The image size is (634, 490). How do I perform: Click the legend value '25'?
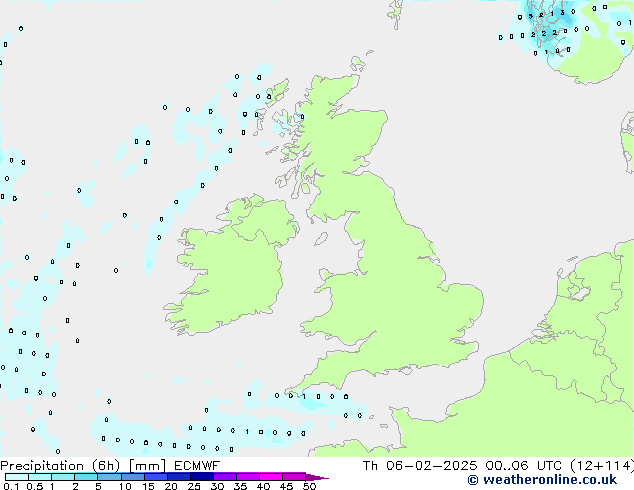(194, 486)
